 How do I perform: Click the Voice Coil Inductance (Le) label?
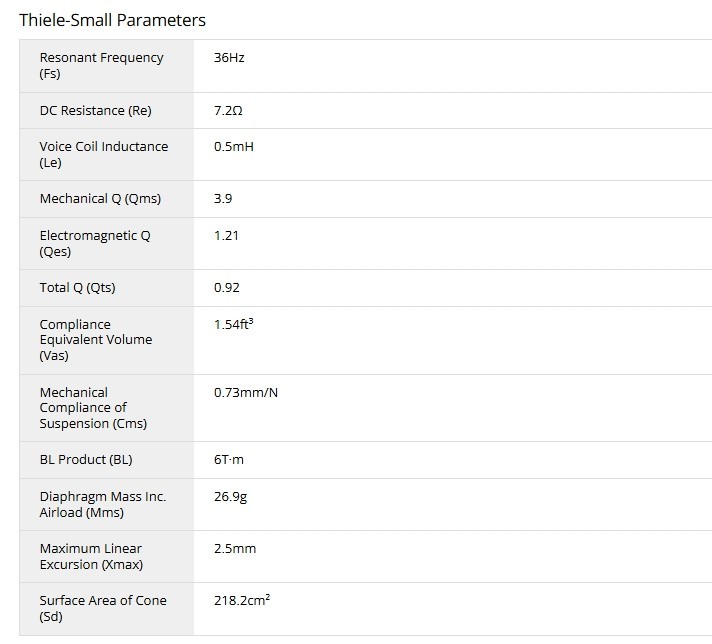click(103, 154)
